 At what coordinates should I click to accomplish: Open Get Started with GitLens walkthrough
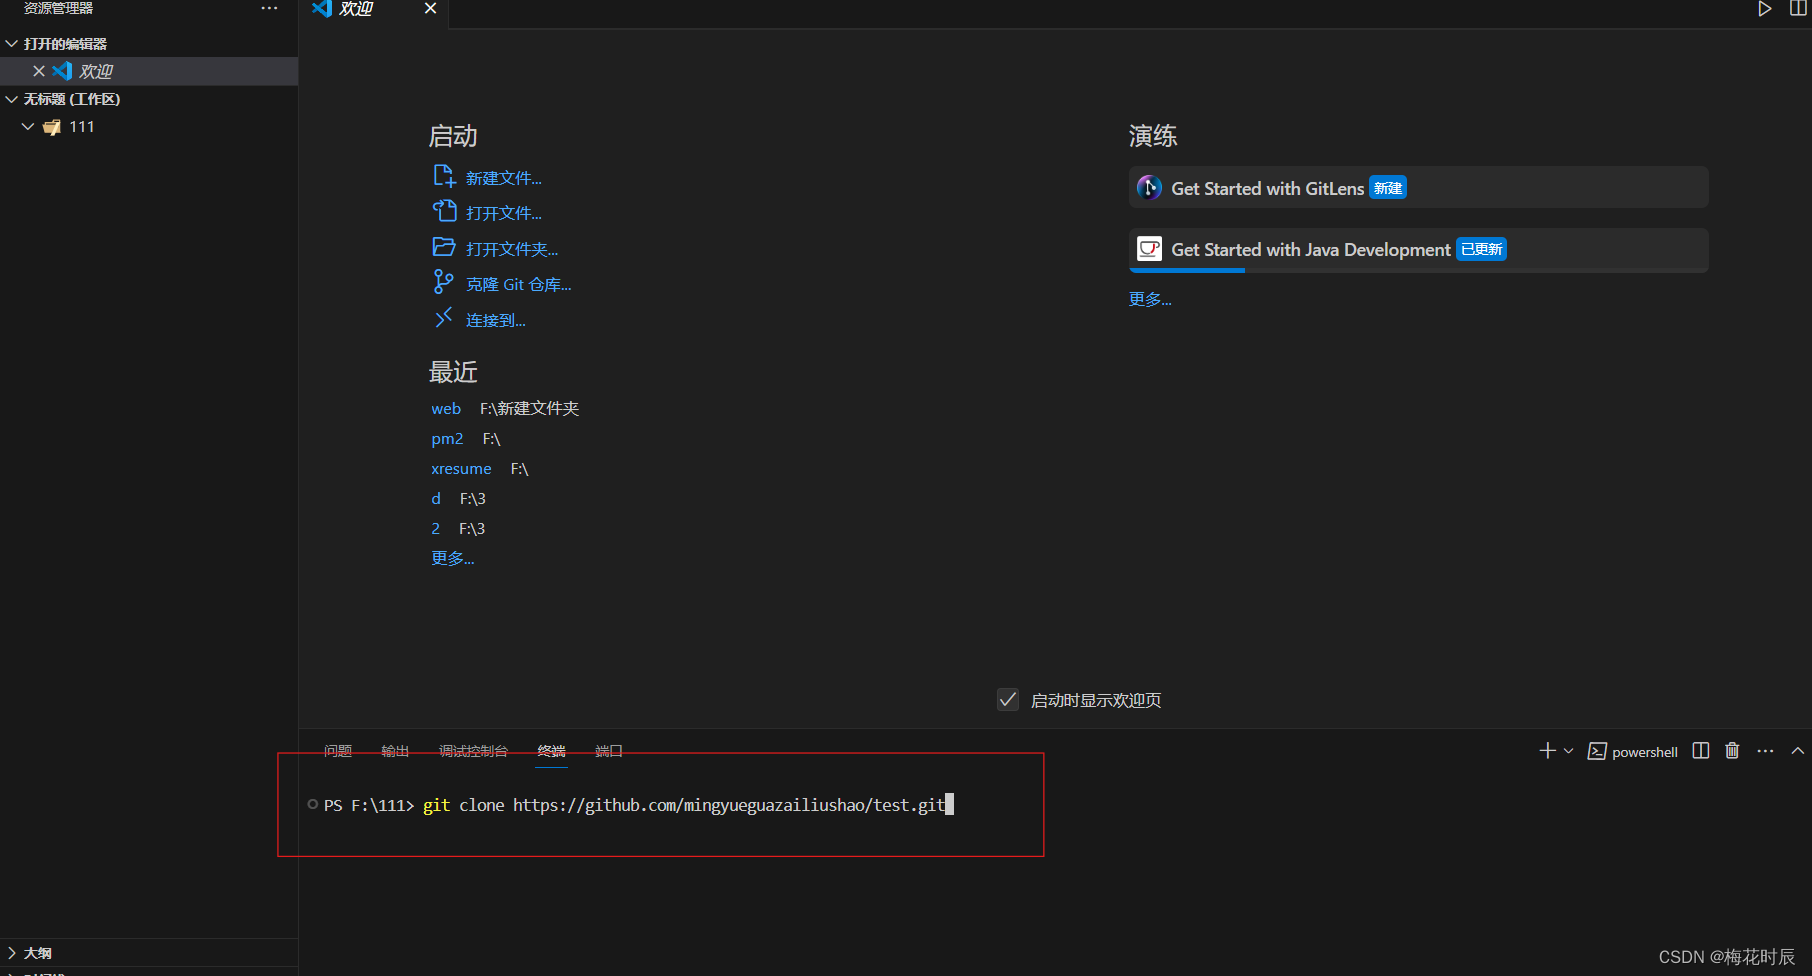coord(1418,188)
